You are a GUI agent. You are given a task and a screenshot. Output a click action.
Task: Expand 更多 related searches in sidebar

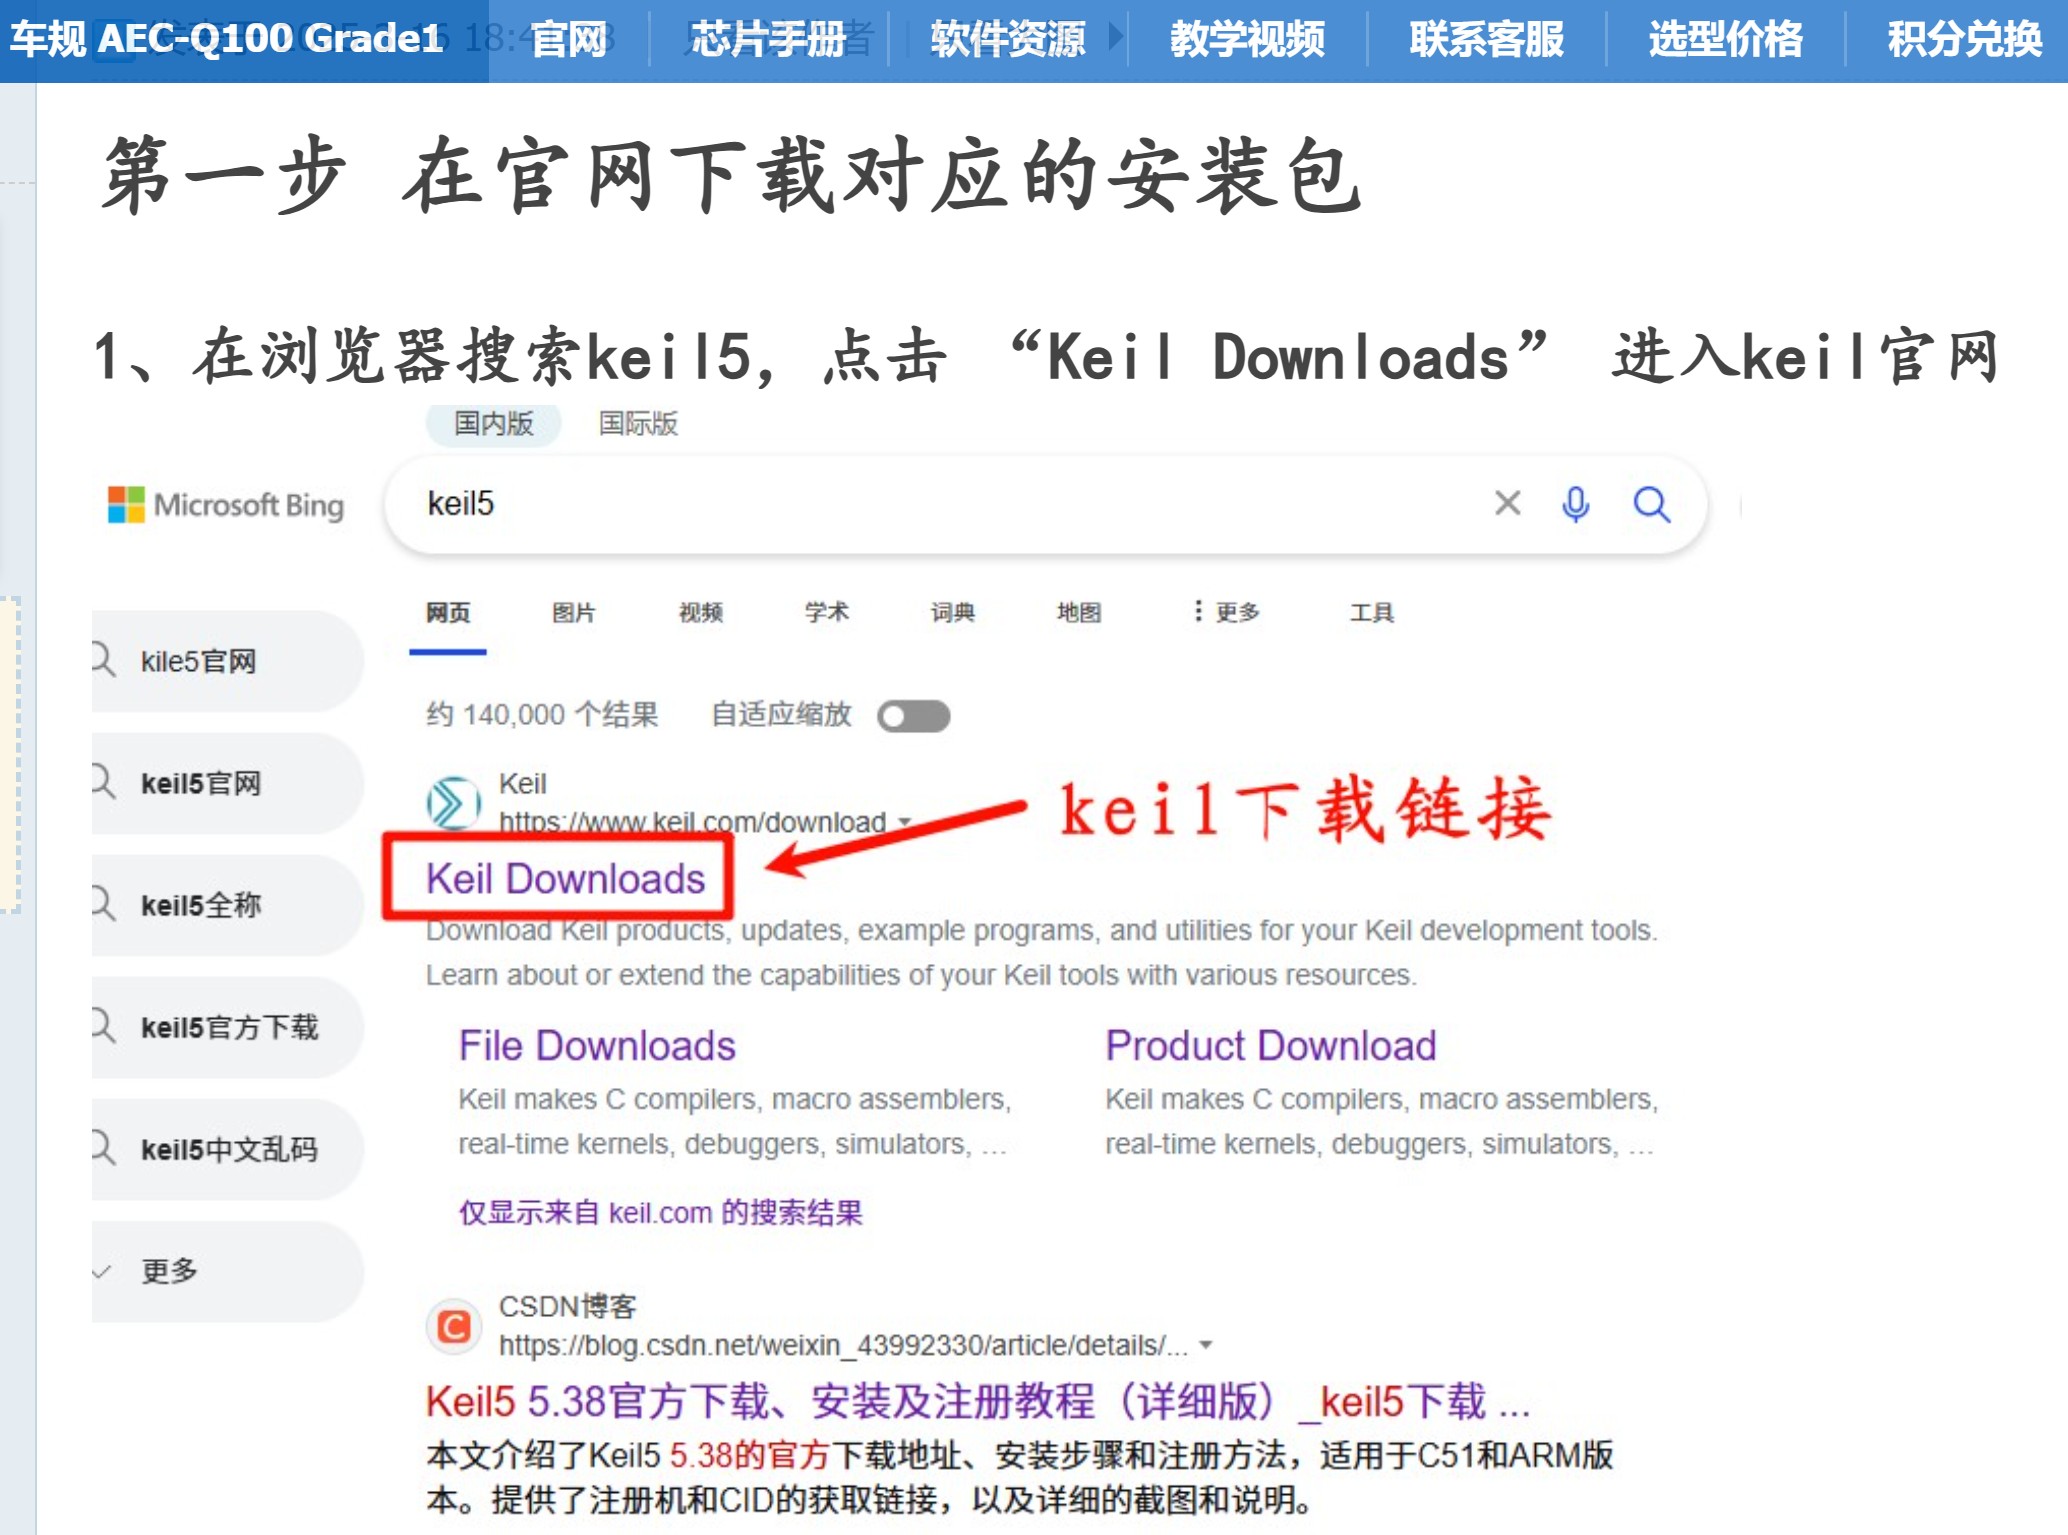click(170, 1271)
